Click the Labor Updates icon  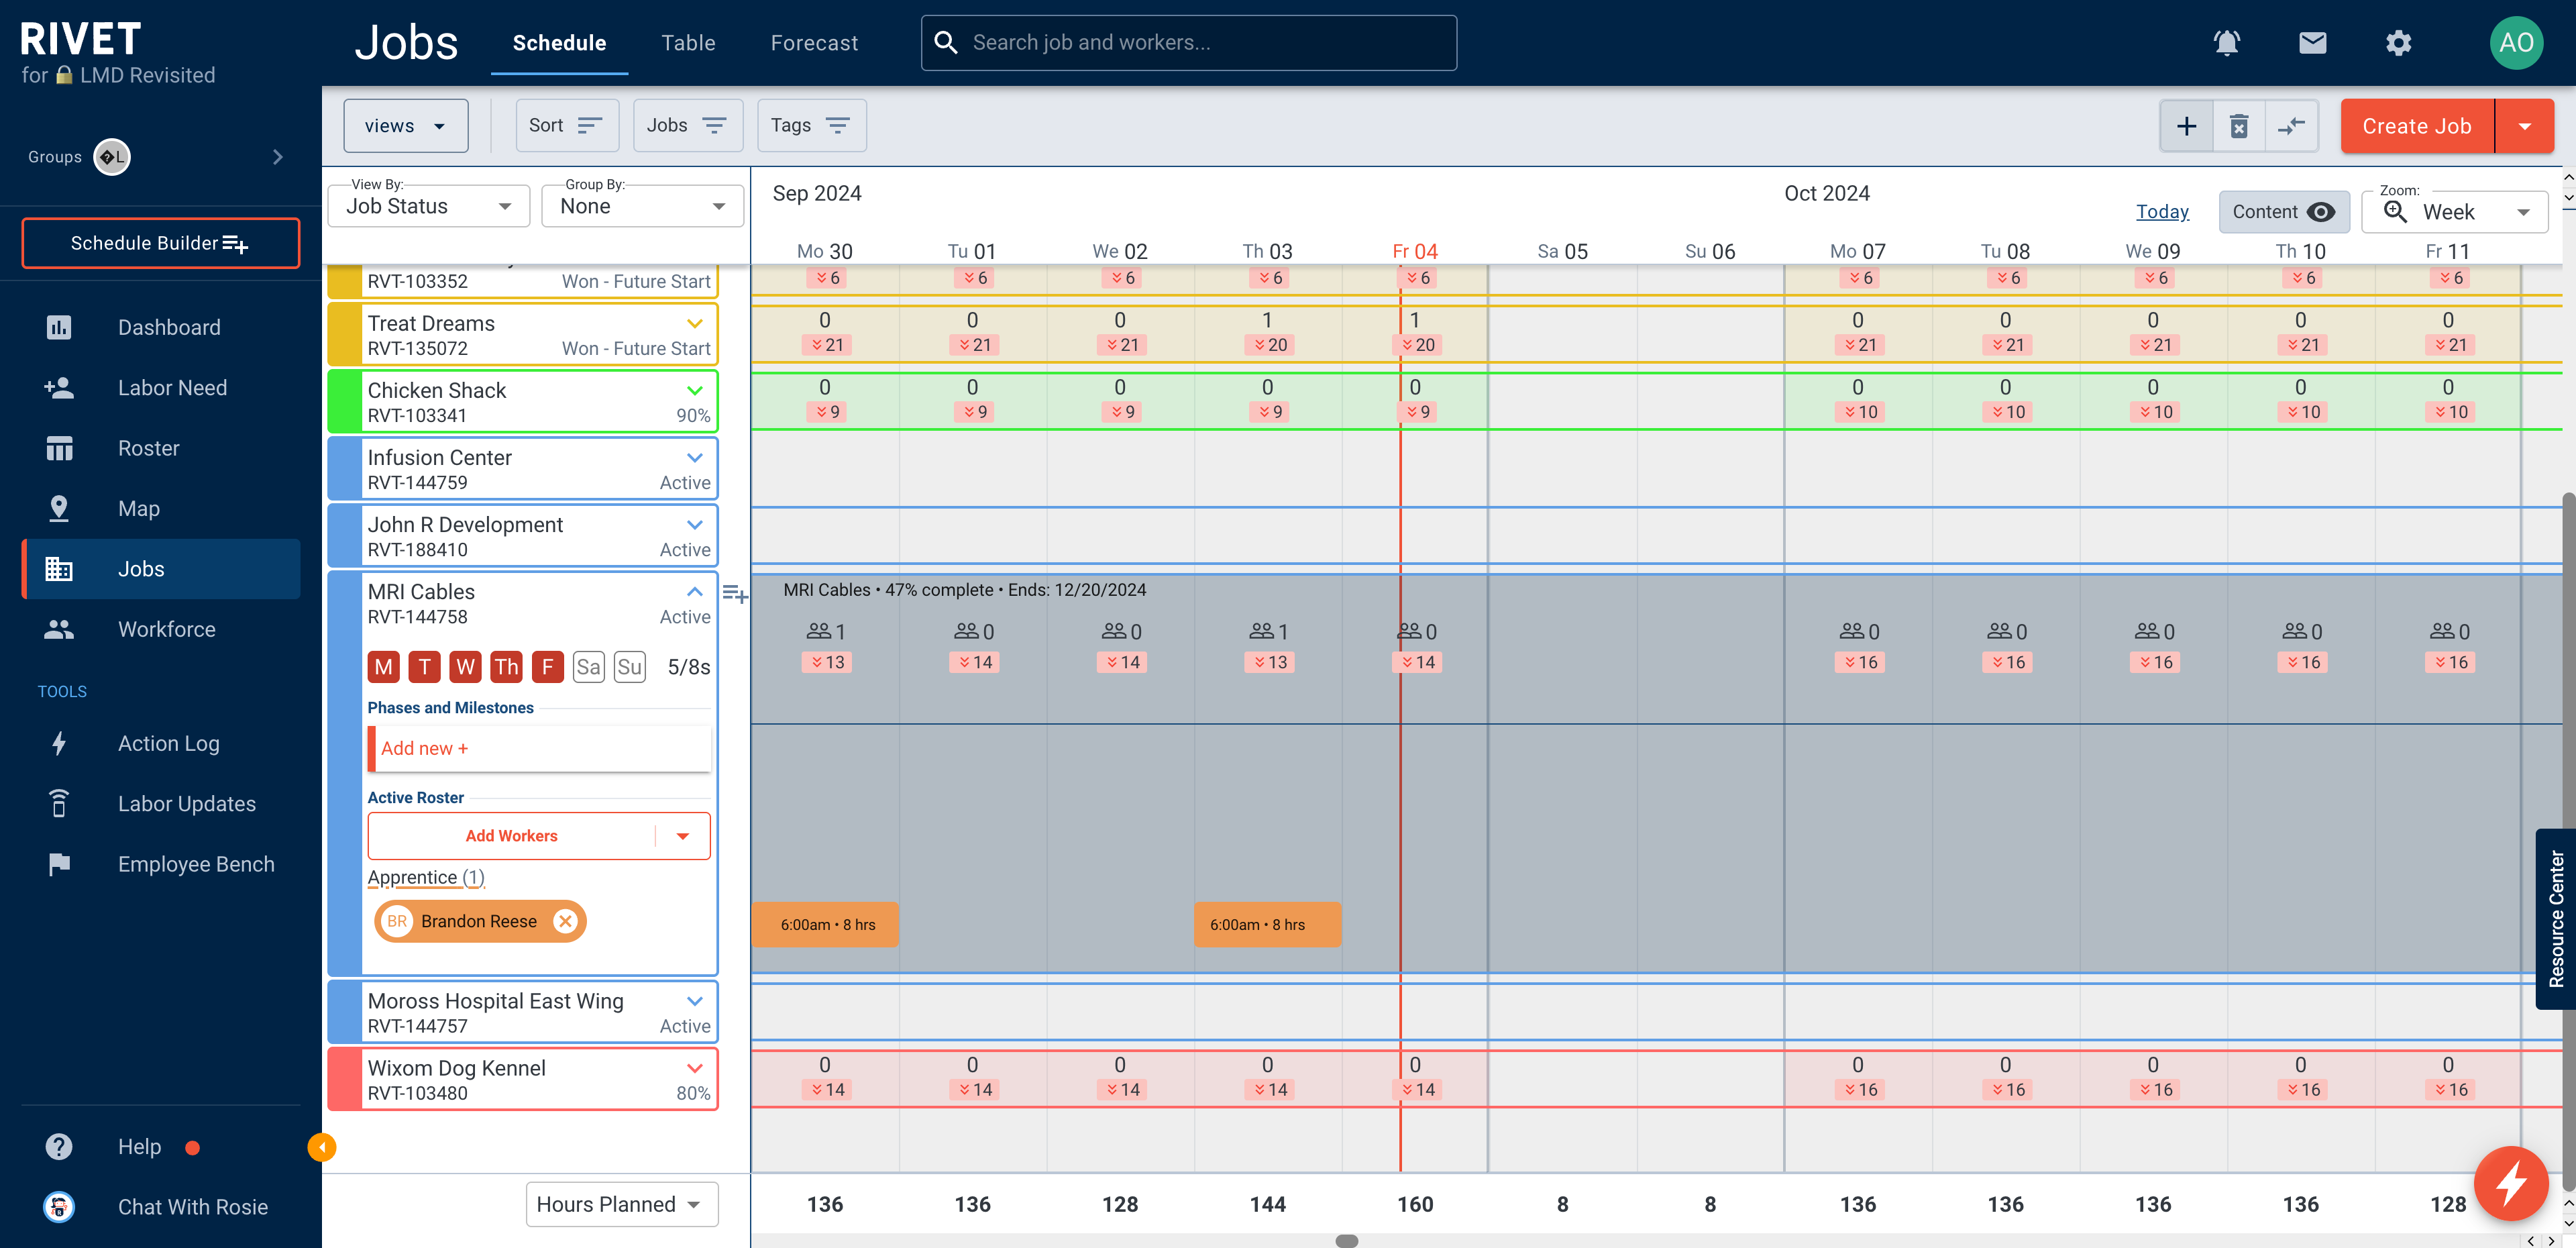pos(59,804)
